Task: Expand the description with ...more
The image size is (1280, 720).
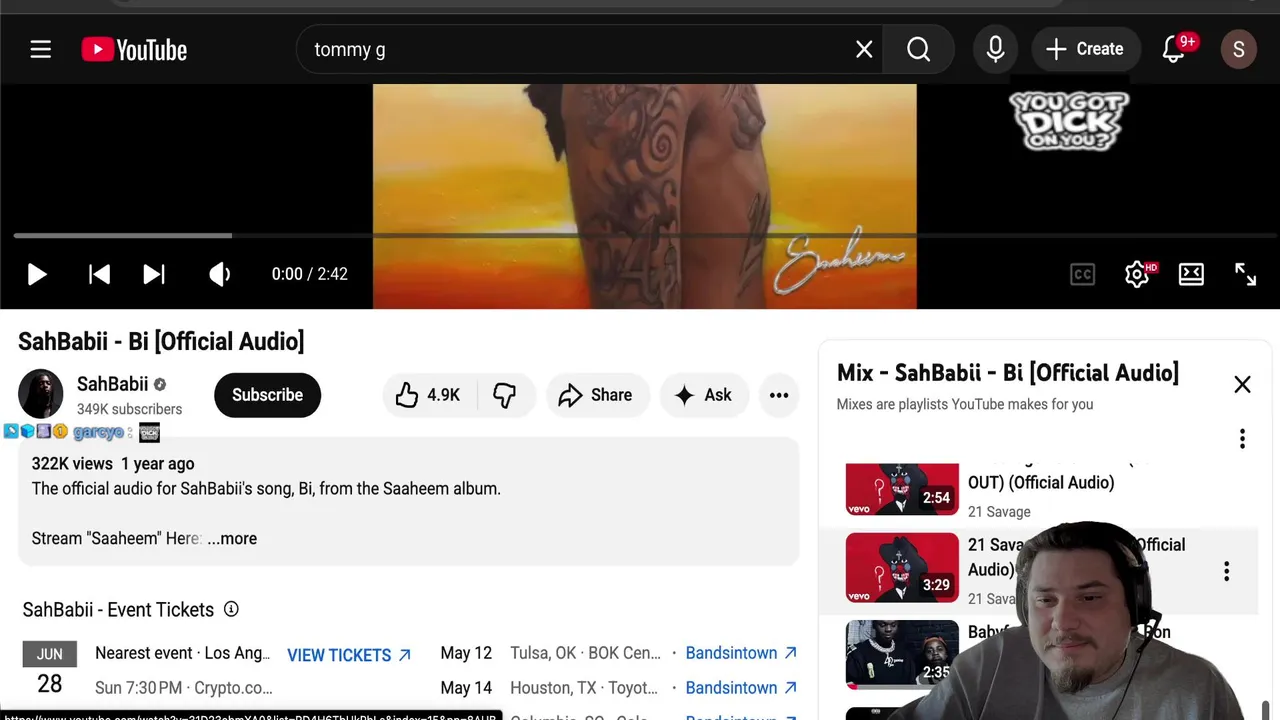Action: 232,538
